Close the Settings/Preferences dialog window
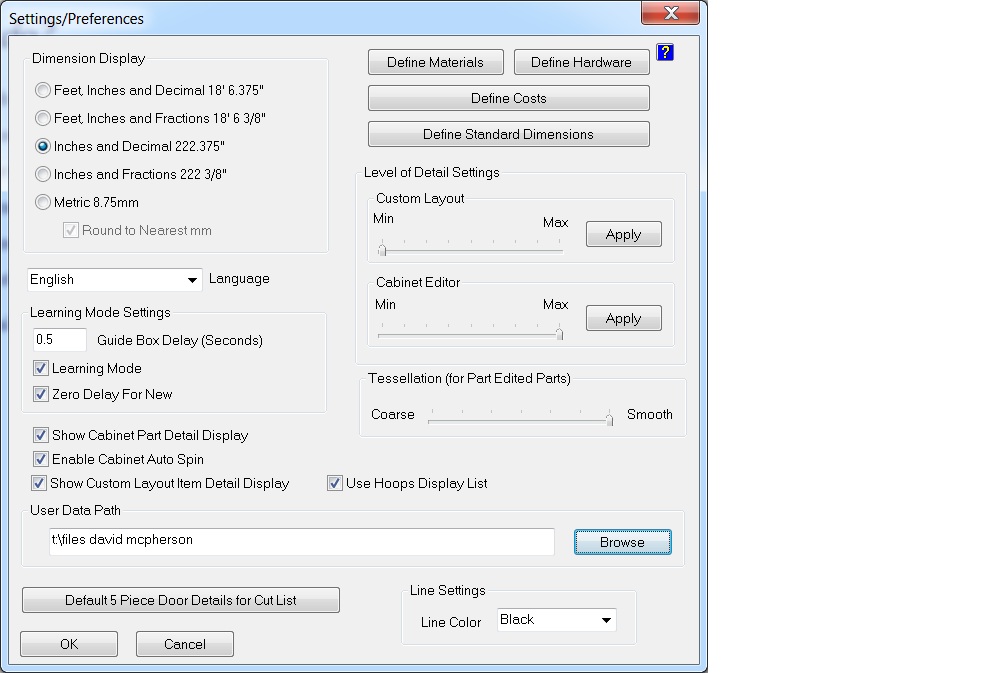1008x673 pixels. [671, 13]
